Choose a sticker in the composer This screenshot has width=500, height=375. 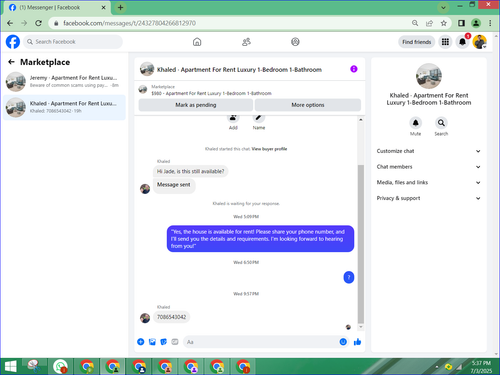pyautogui.click(x=163, y=342)
